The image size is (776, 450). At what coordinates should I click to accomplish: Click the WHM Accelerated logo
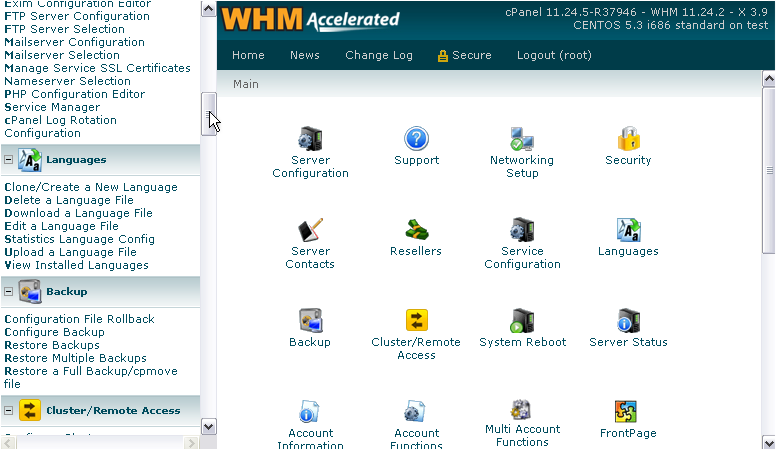pos(311,19)
